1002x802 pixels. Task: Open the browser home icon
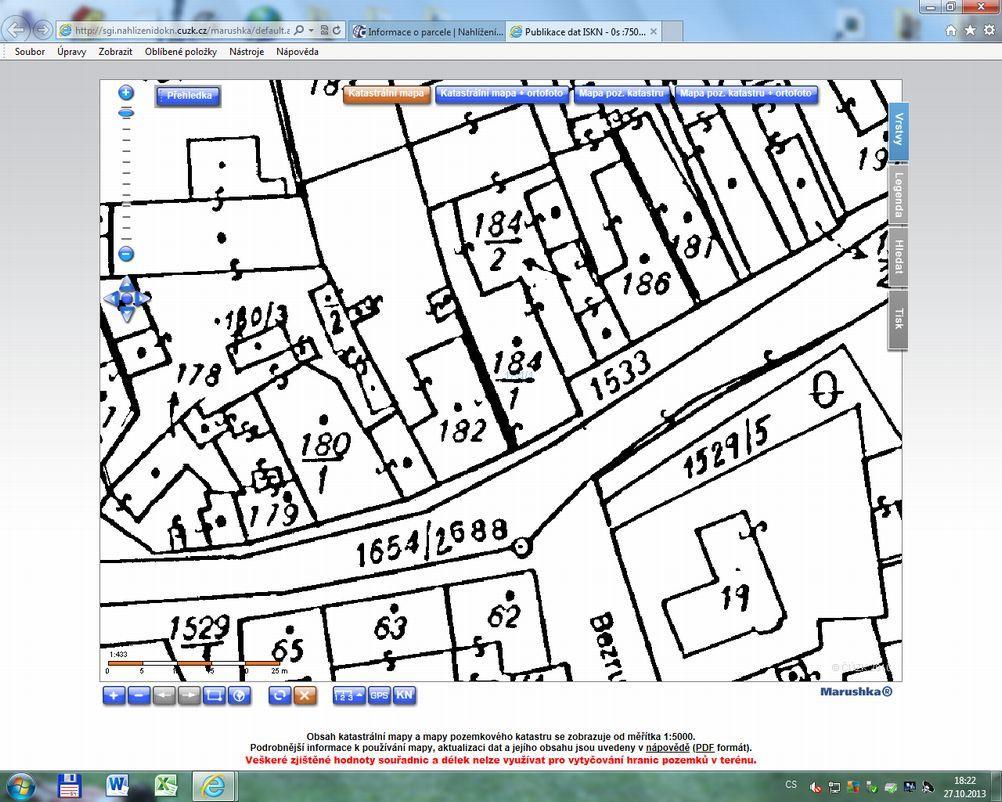pos(951,30)
